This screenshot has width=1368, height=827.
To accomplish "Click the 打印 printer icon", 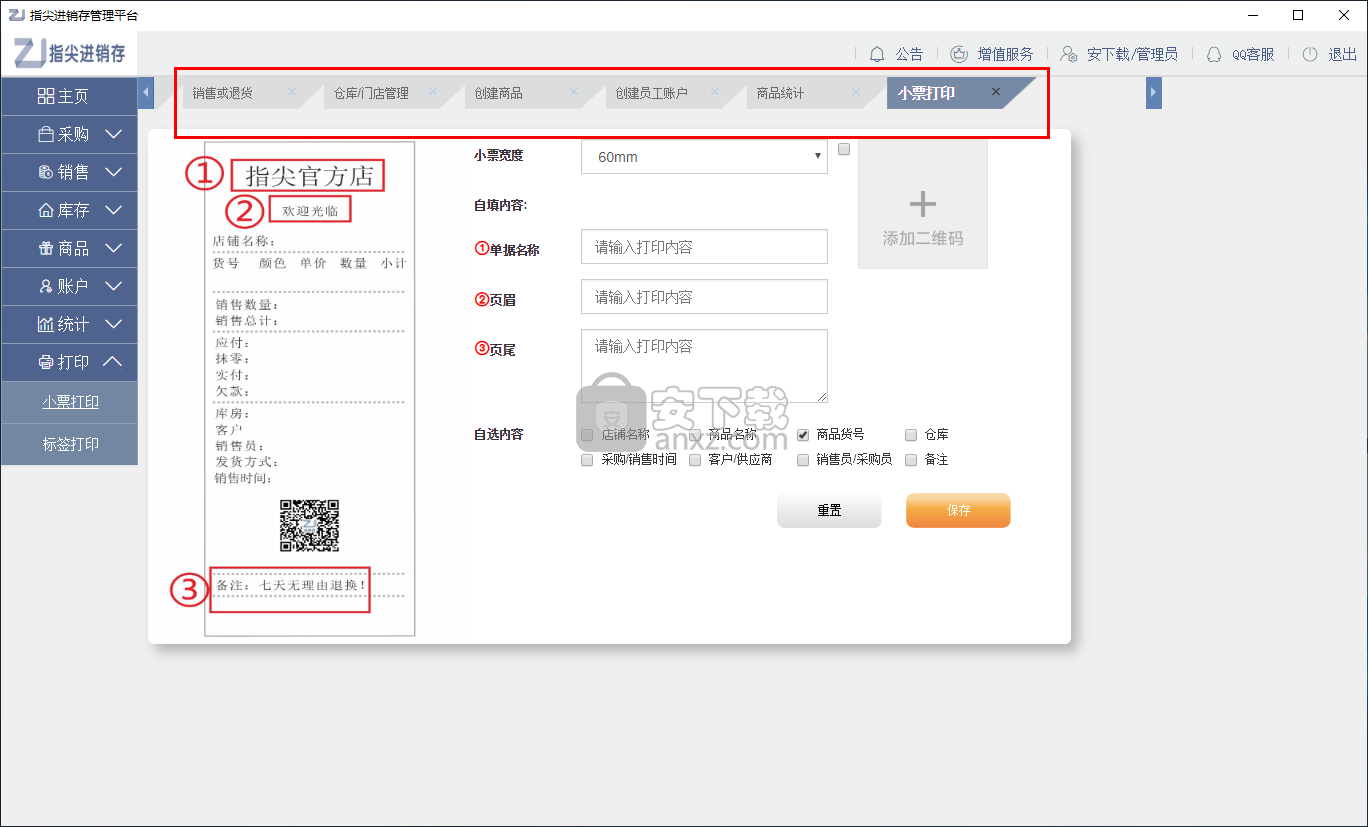I will click(46, 362).
